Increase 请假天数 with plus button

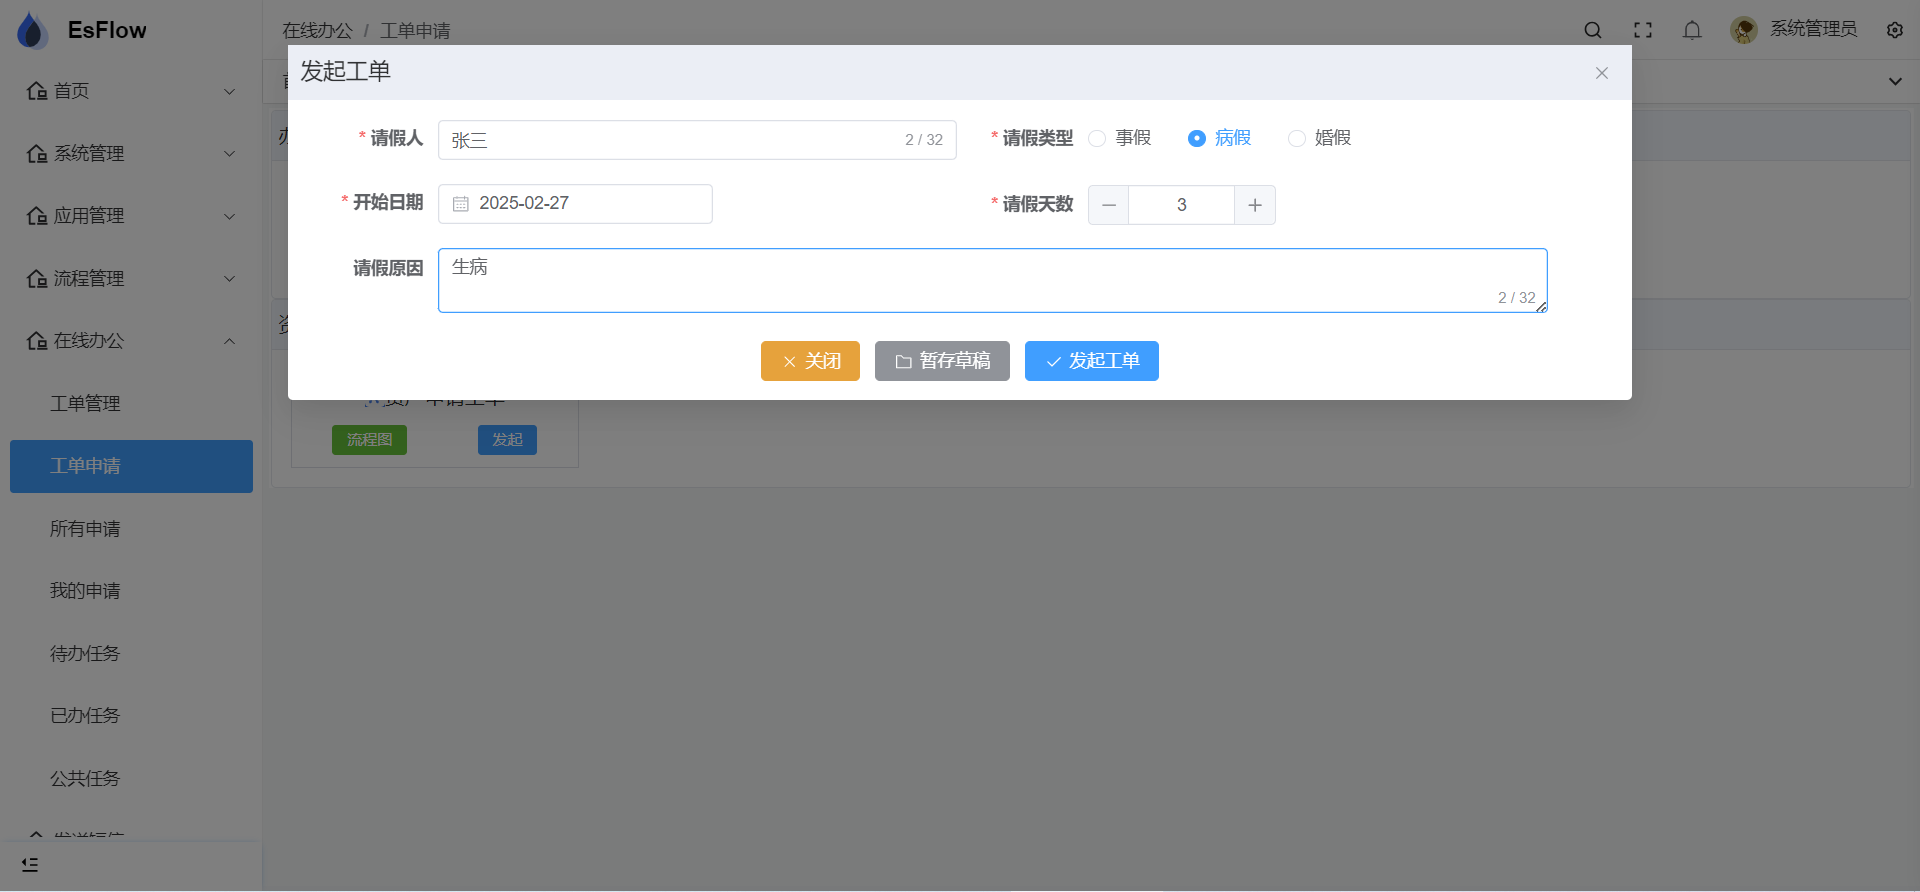pos(1255,205)
